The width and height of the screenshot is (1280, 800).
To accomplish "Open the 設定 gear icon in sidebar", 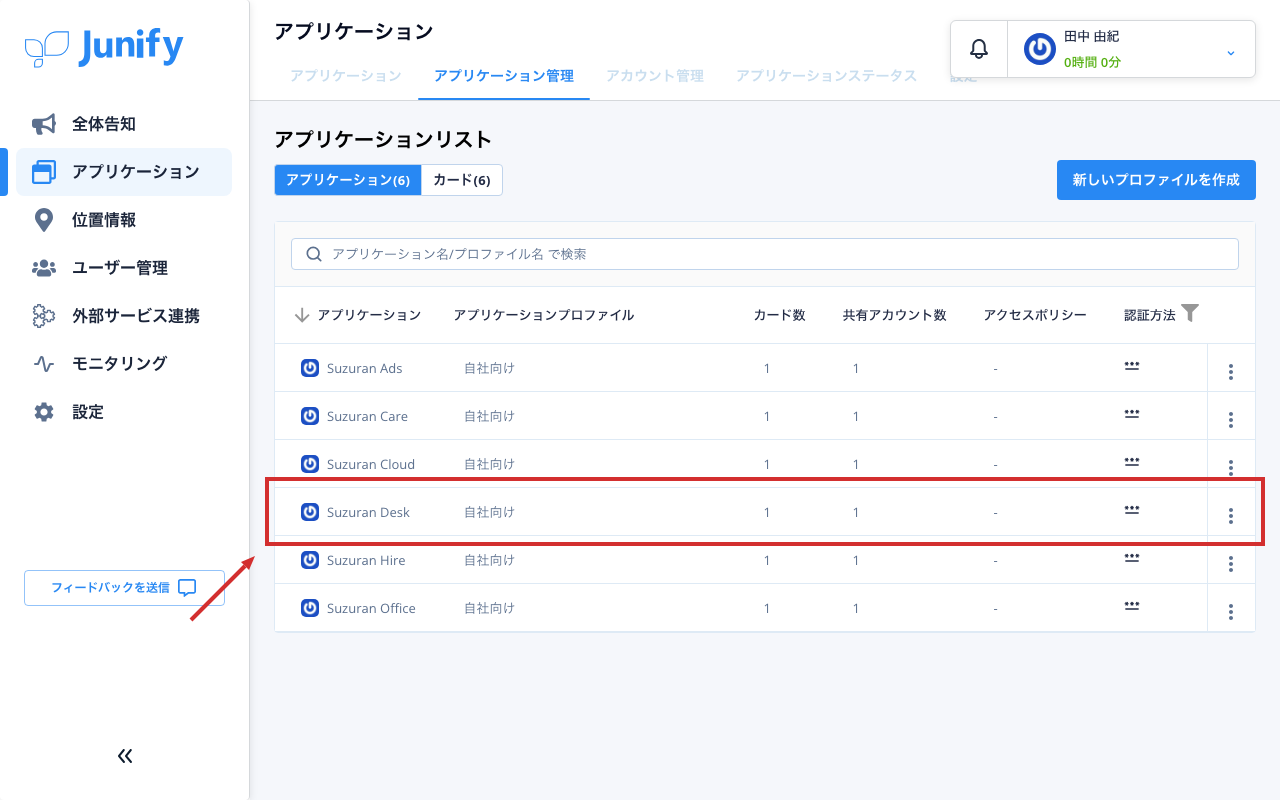I will pos(44,412).
